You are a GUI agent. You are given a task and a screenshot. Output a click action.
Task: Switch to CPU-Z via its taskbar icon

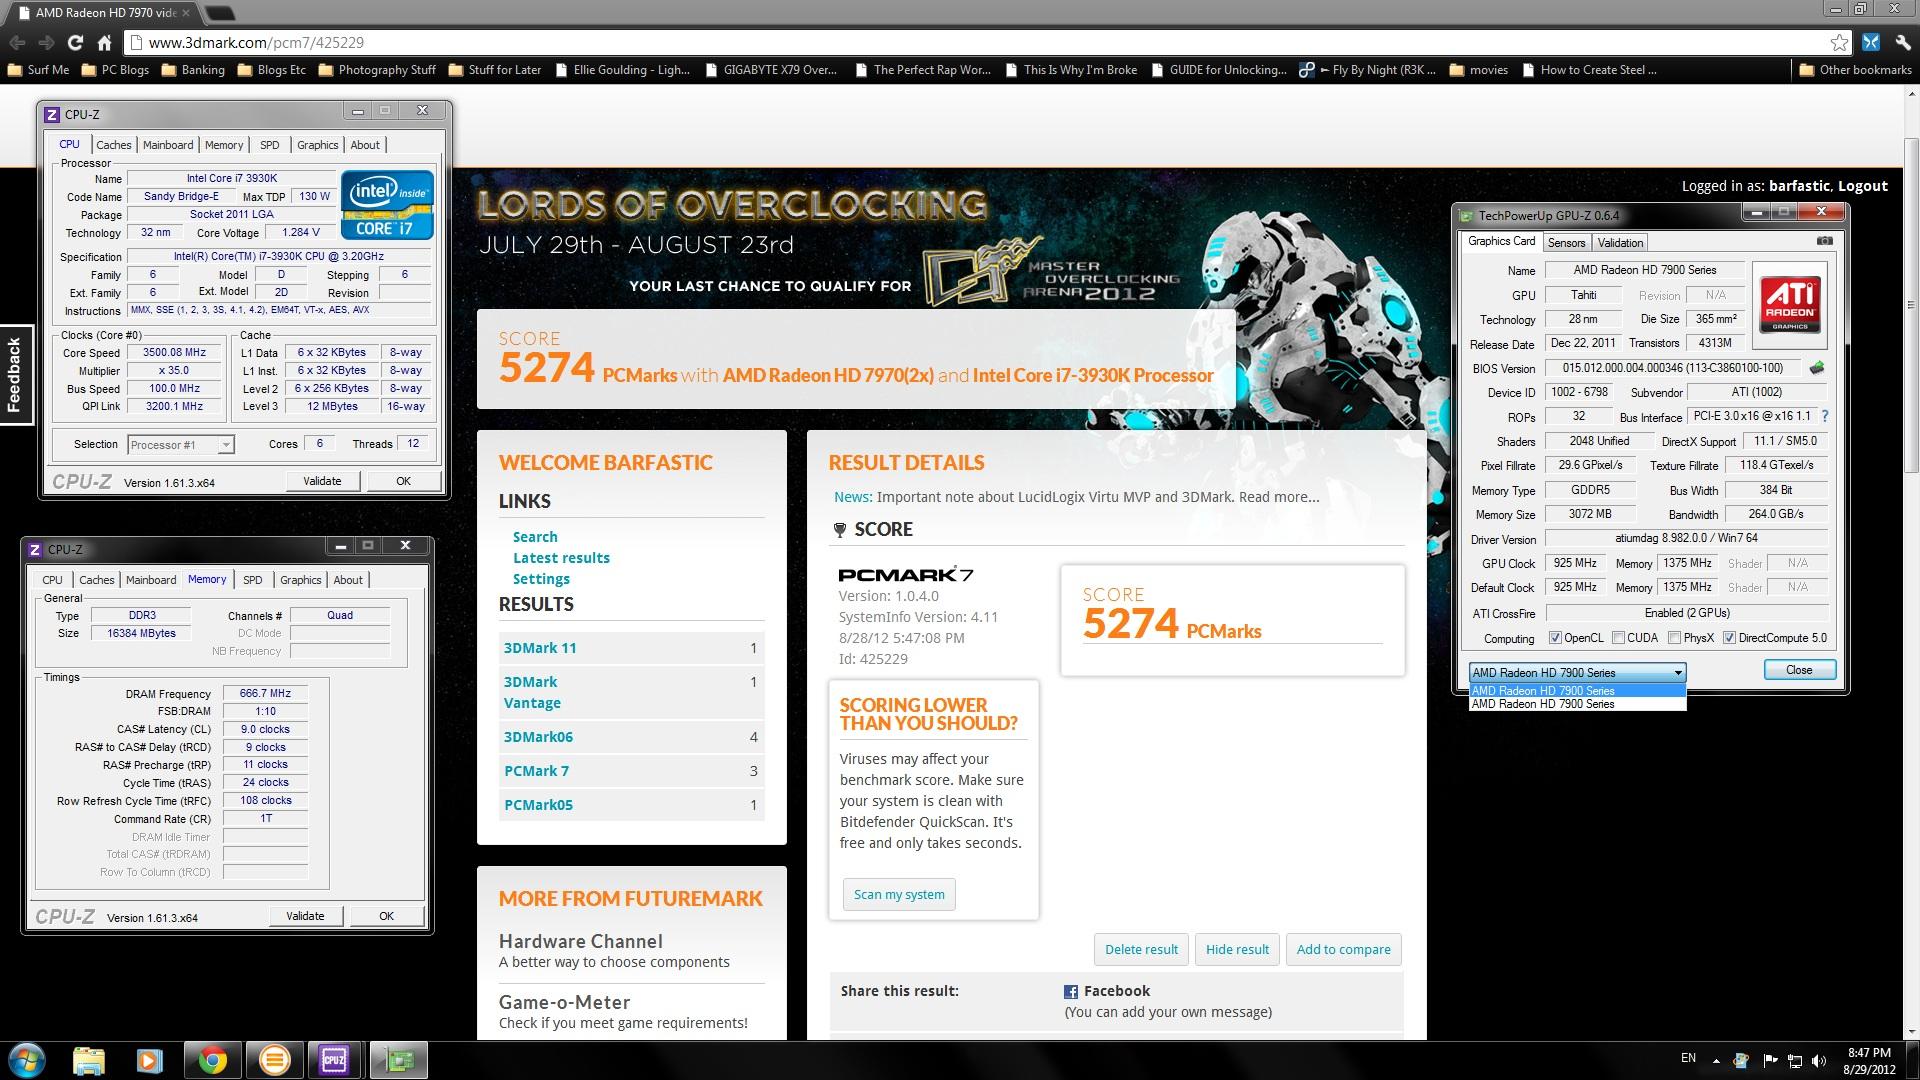pos(335,1060)
